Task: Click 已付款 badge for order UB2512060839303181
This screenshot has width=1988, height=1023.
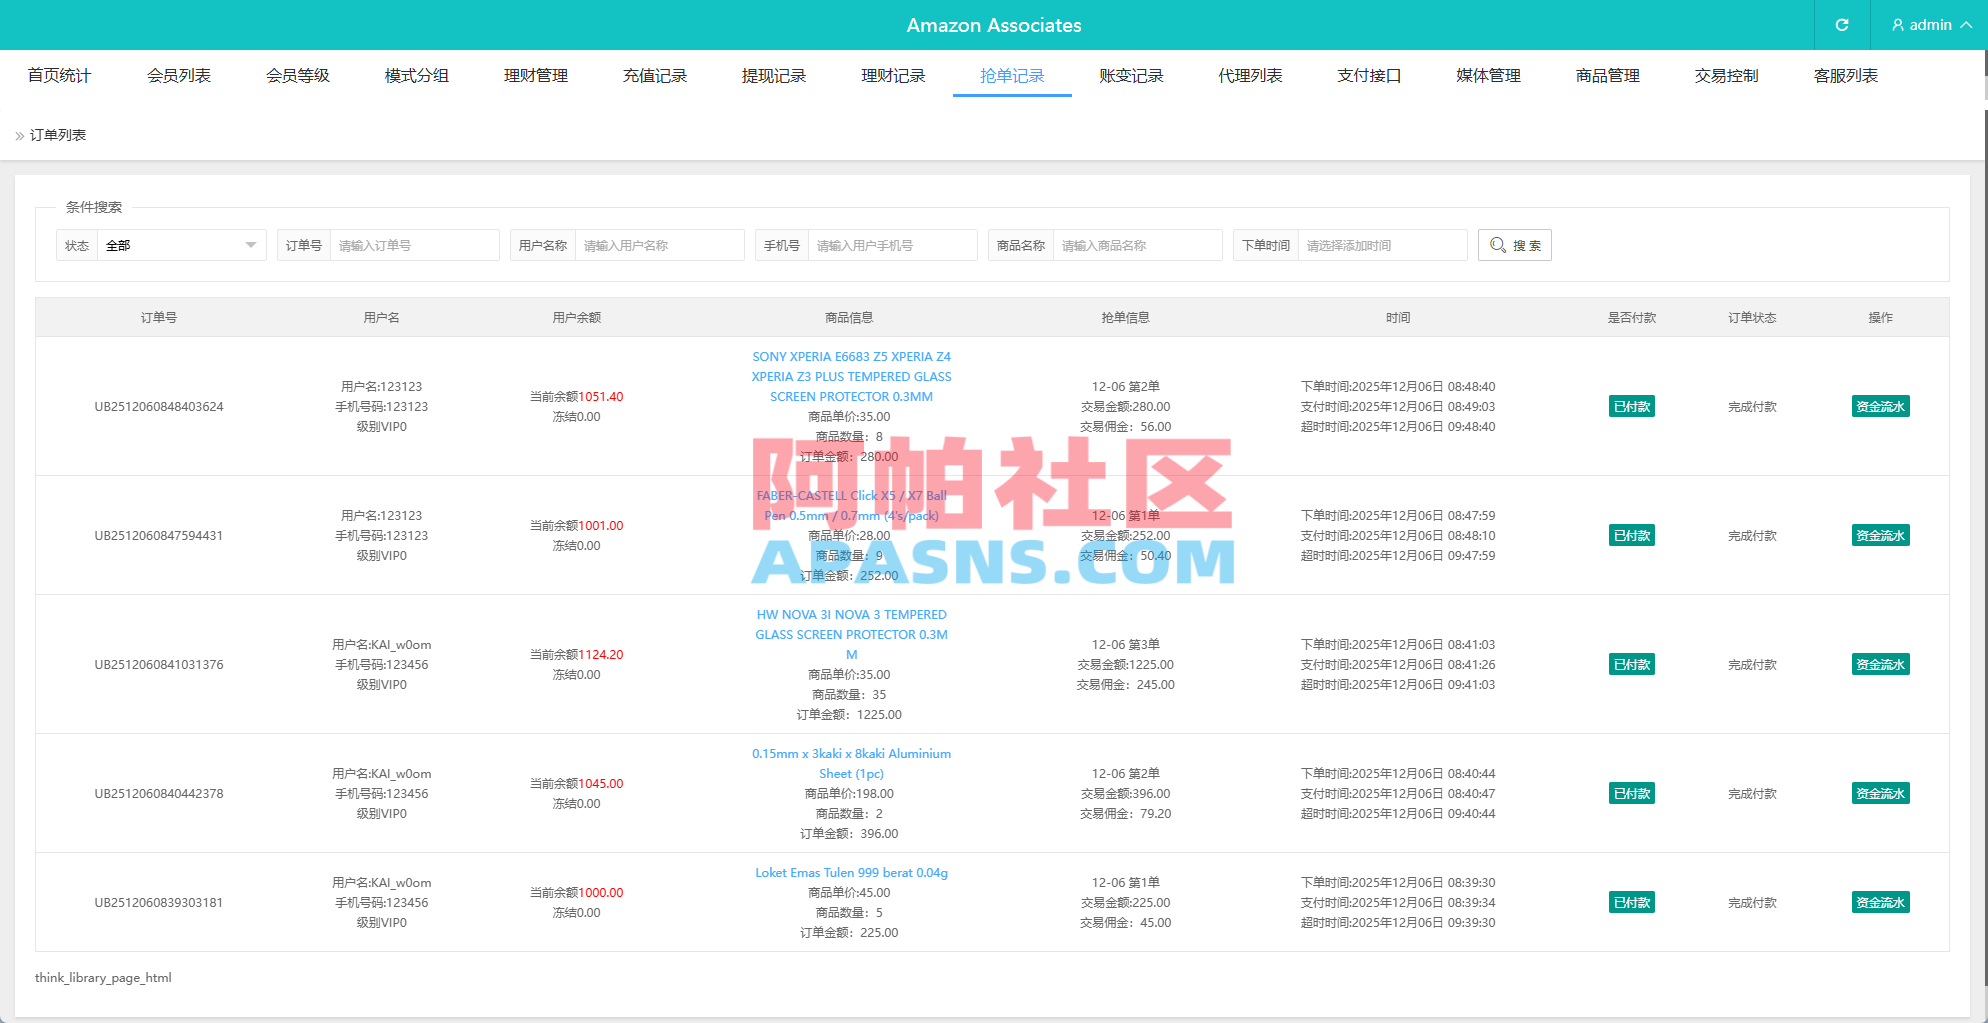Action: click(1631, 902)
